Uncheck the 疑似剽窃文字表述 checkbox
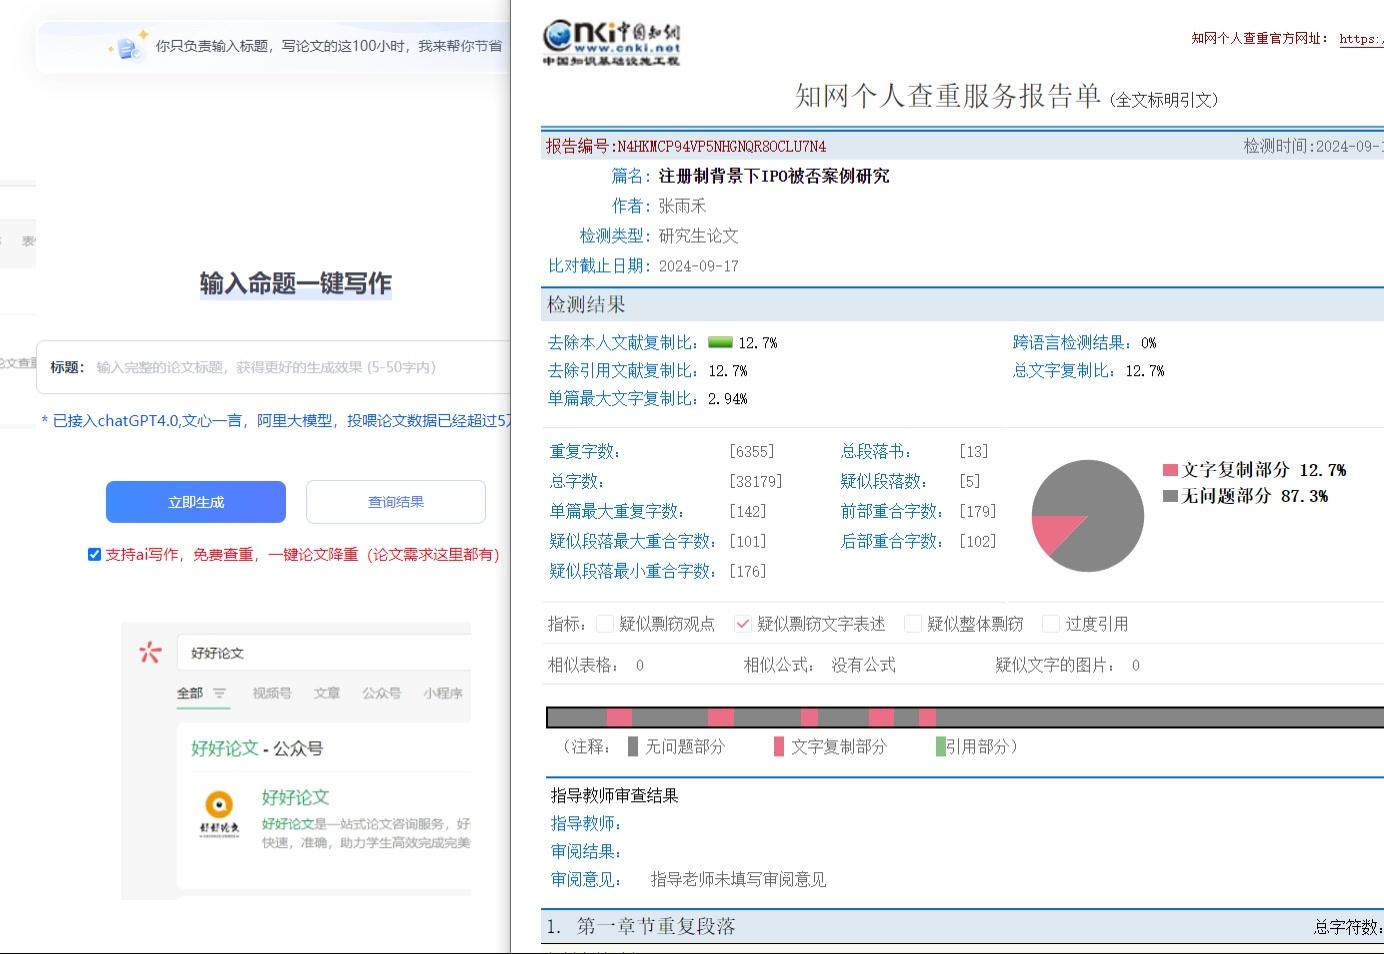This screenshot has width=1384, height=954. click(742, 624)
